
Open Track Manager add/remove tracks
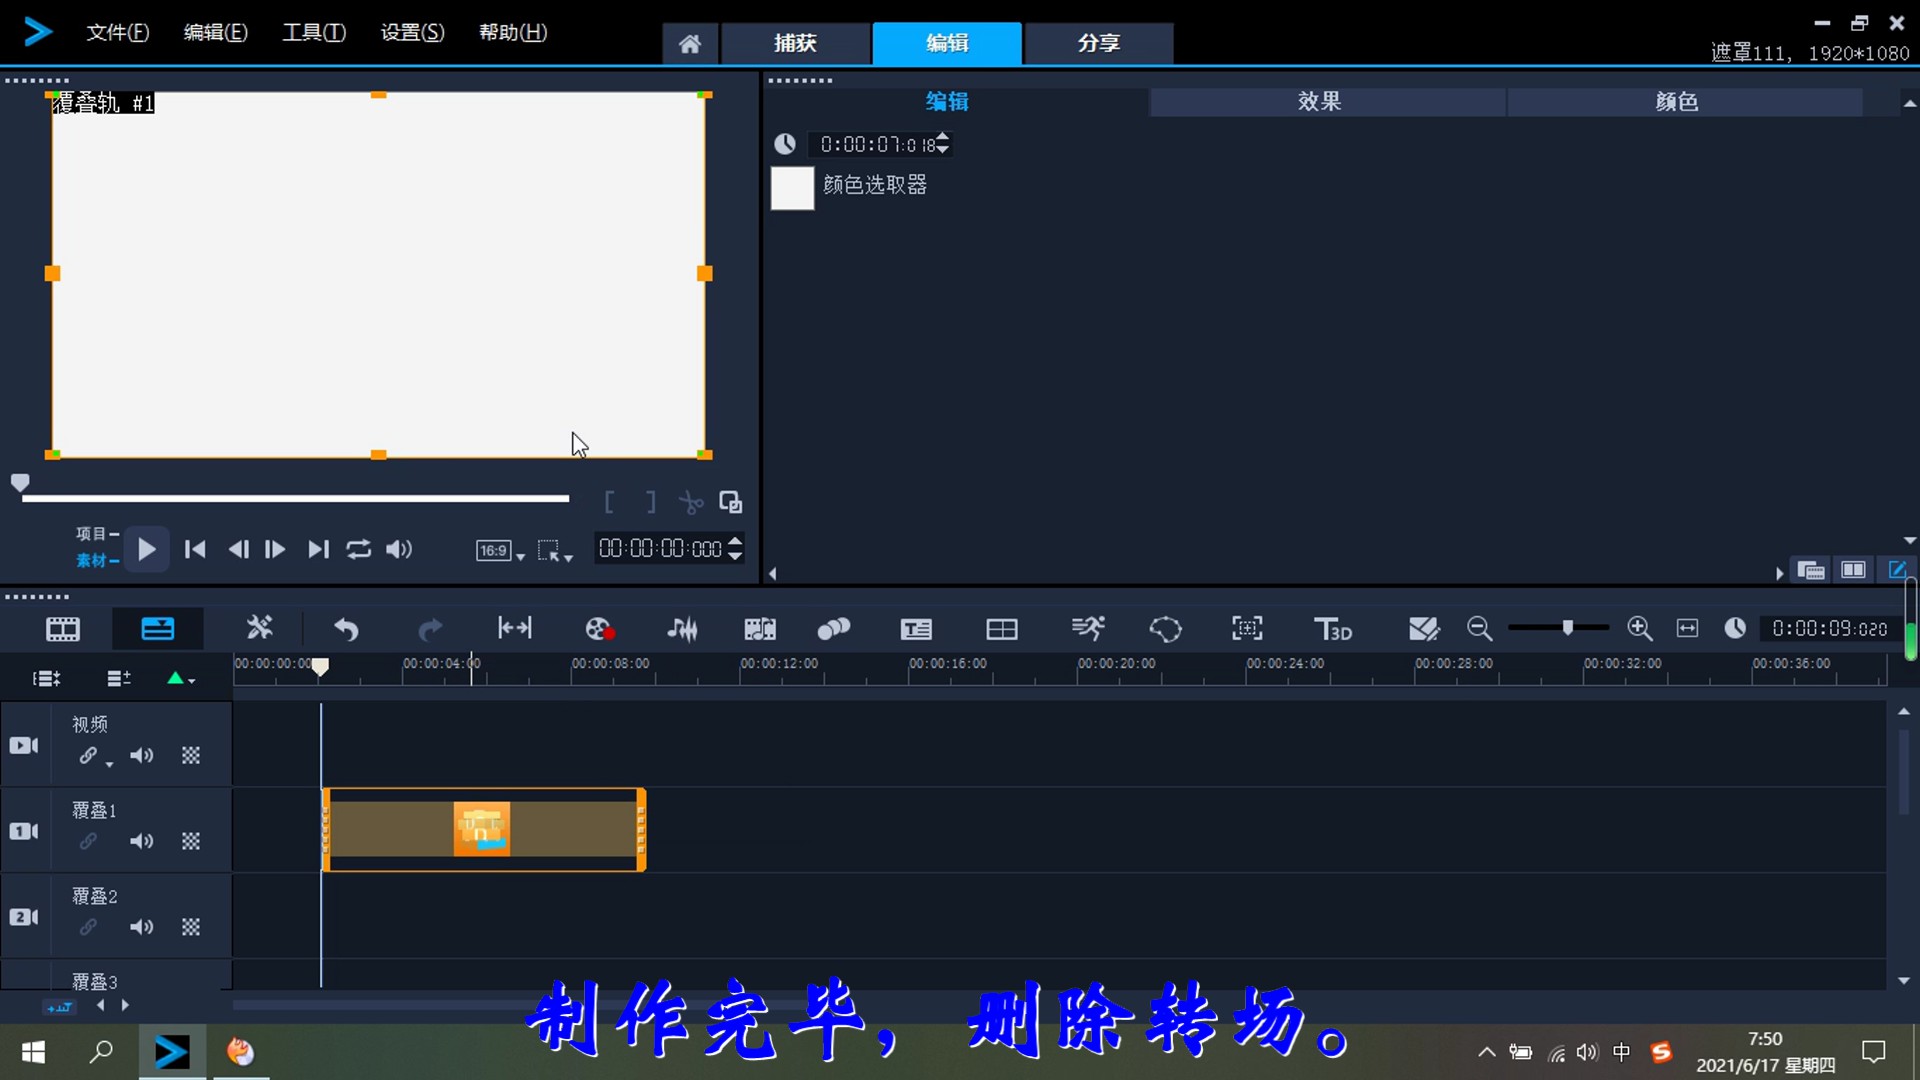tap(119, 679)
